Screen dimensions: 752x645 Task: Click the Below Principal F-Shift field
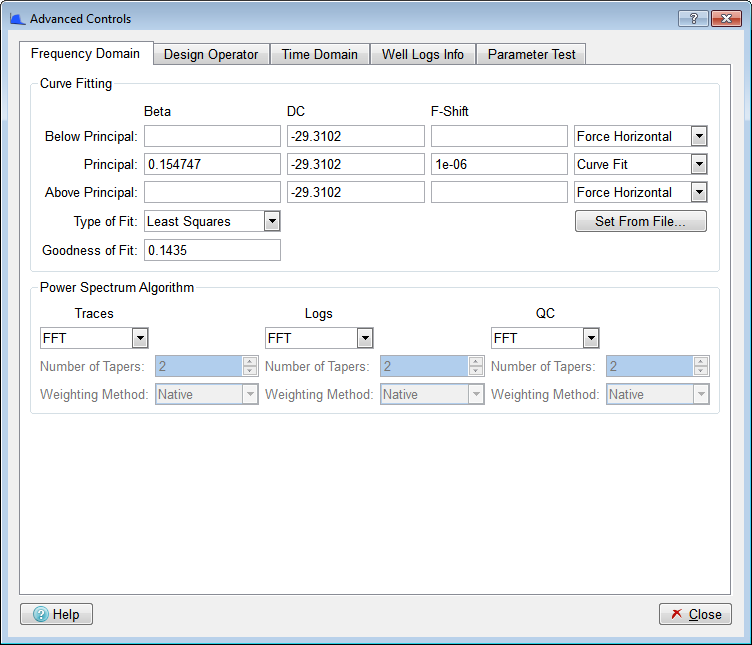click(499, 136)
